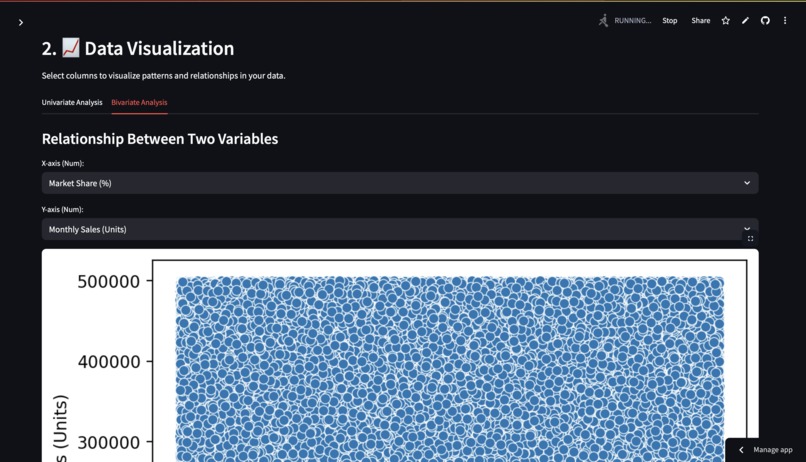Switch to the Univariate Analysis tab
Image resolution: width=806 pixels, height=462 pixels.
pos(72,102)
